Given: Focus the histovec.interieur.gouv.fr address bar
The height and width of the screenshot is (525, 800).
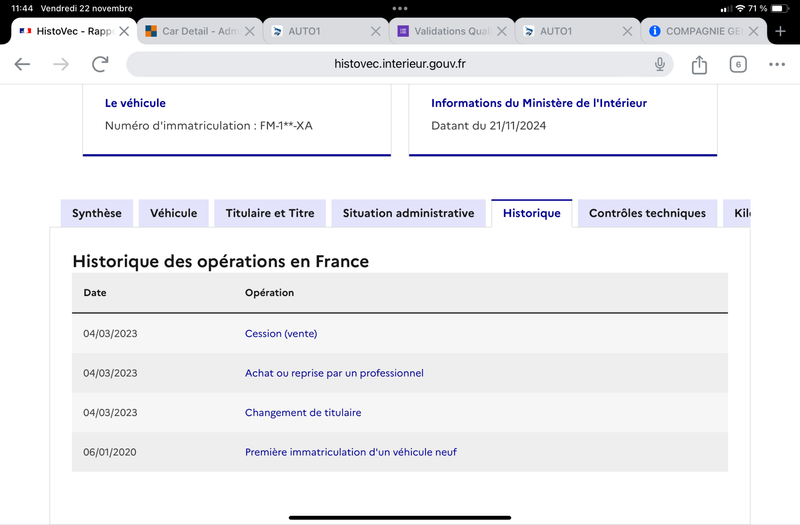Looking at the screenshot, I should (x=399, y=64).
